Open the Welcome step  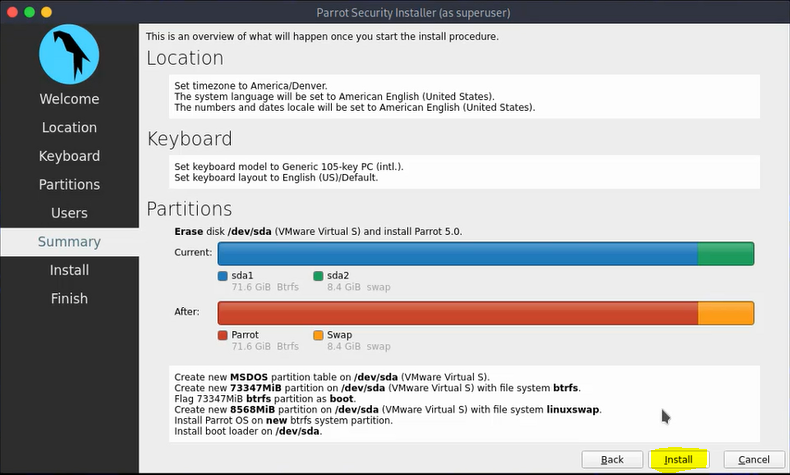click(x=69, y=99)
